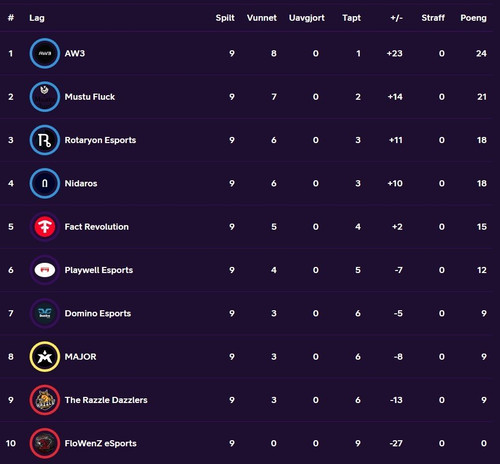Click the FloWenZ eSports team name
This screenshot has height=464, width=500.
pyautogui.click(x=101, y=443)
